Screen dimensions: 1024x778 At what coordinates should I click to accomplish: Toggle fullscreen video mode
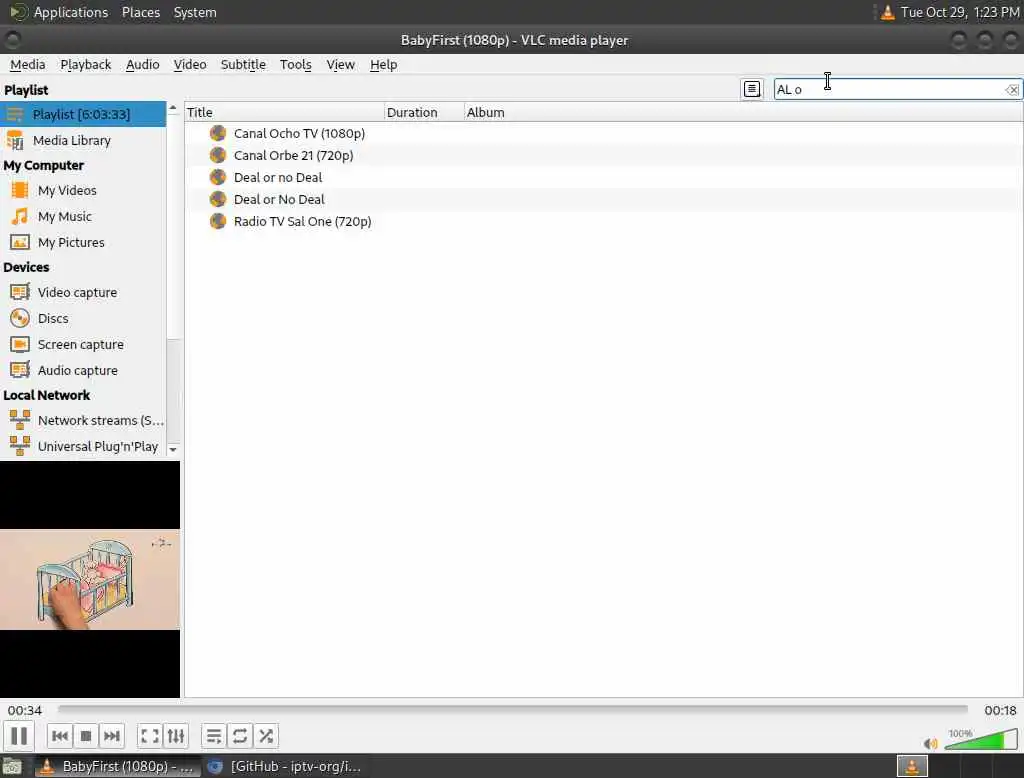click(150, 736)
